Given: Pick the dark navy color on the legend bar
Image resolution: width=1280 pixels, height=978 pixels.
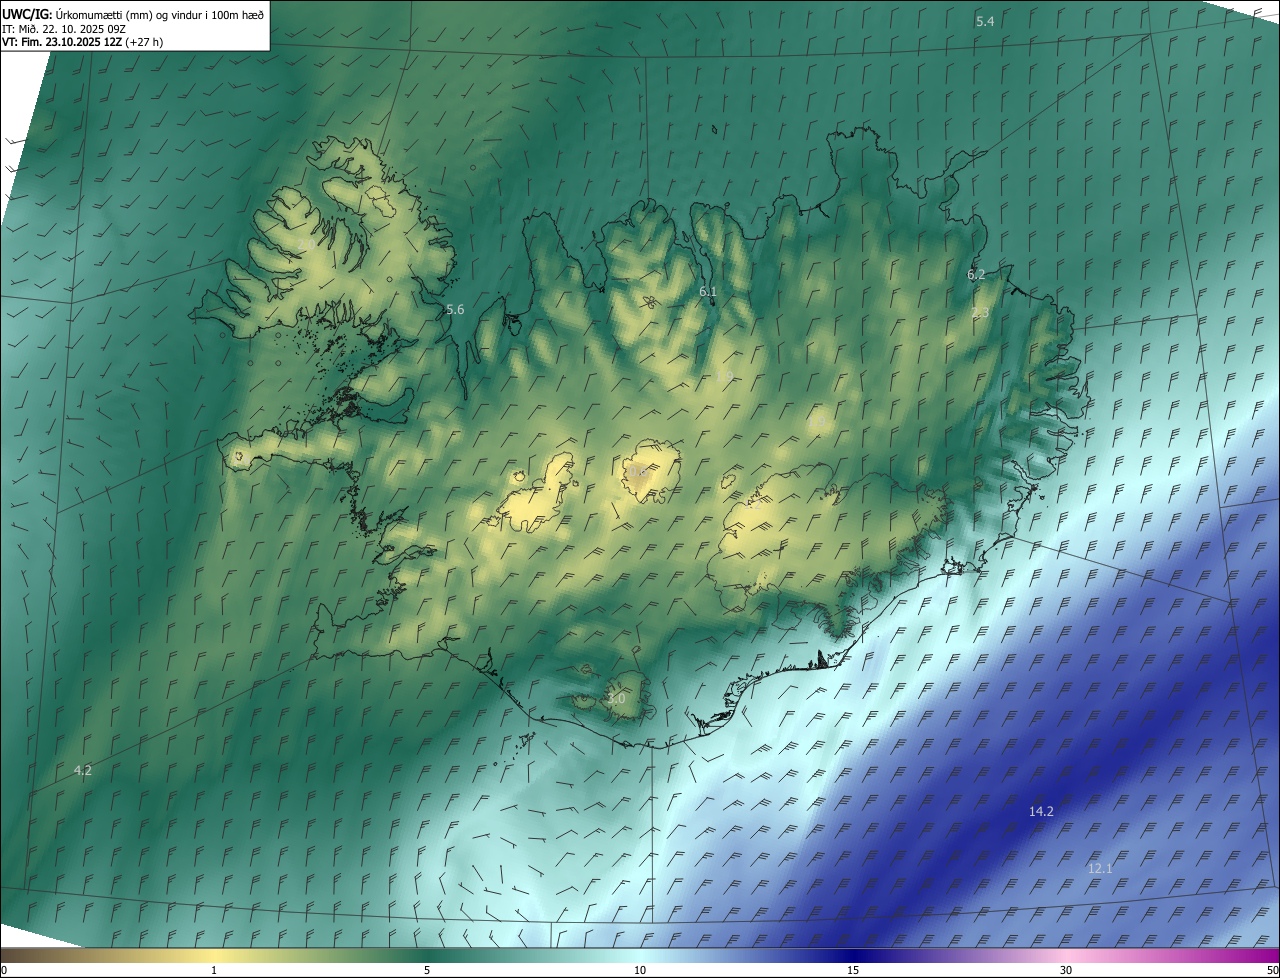Looking at the screenshot, I should pyautogui.click(x=853, y=955).
